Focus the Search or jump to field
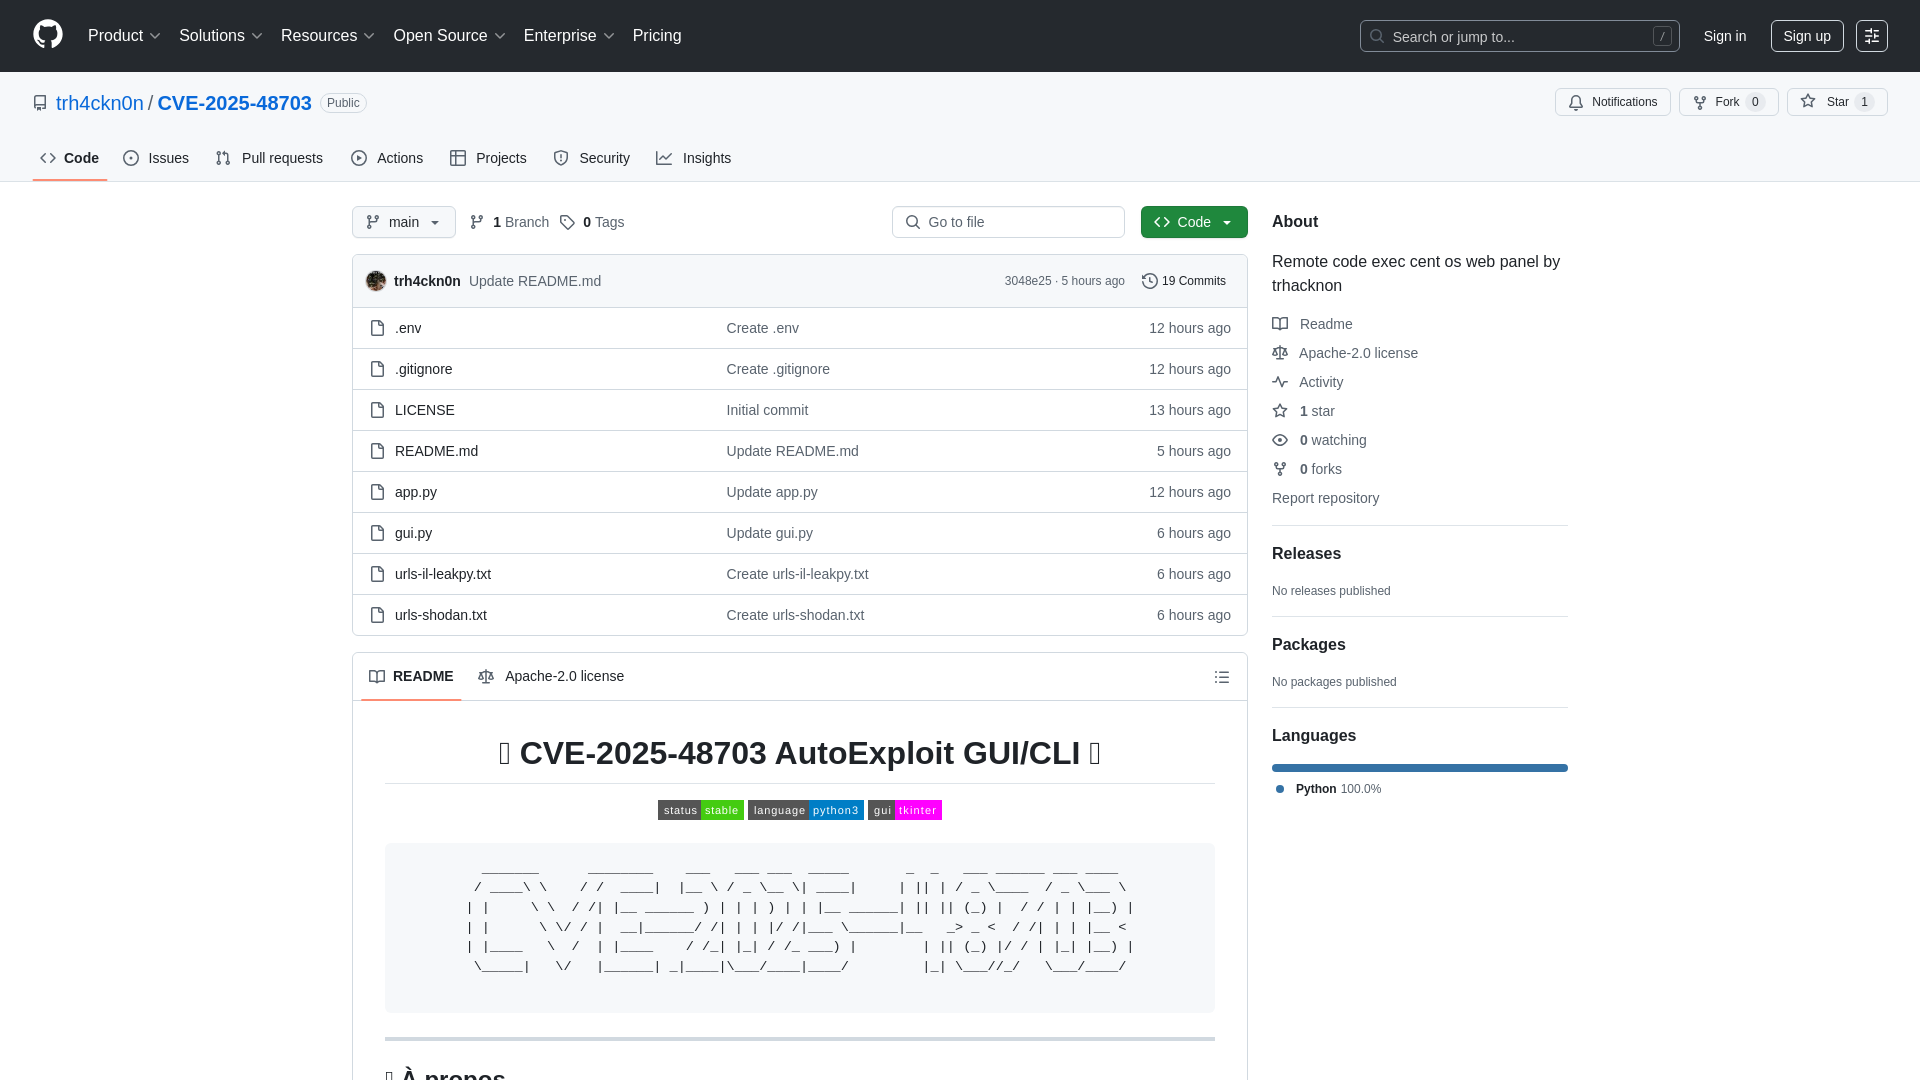Screen dimensions: 1920x1080 pos(1519,36)
